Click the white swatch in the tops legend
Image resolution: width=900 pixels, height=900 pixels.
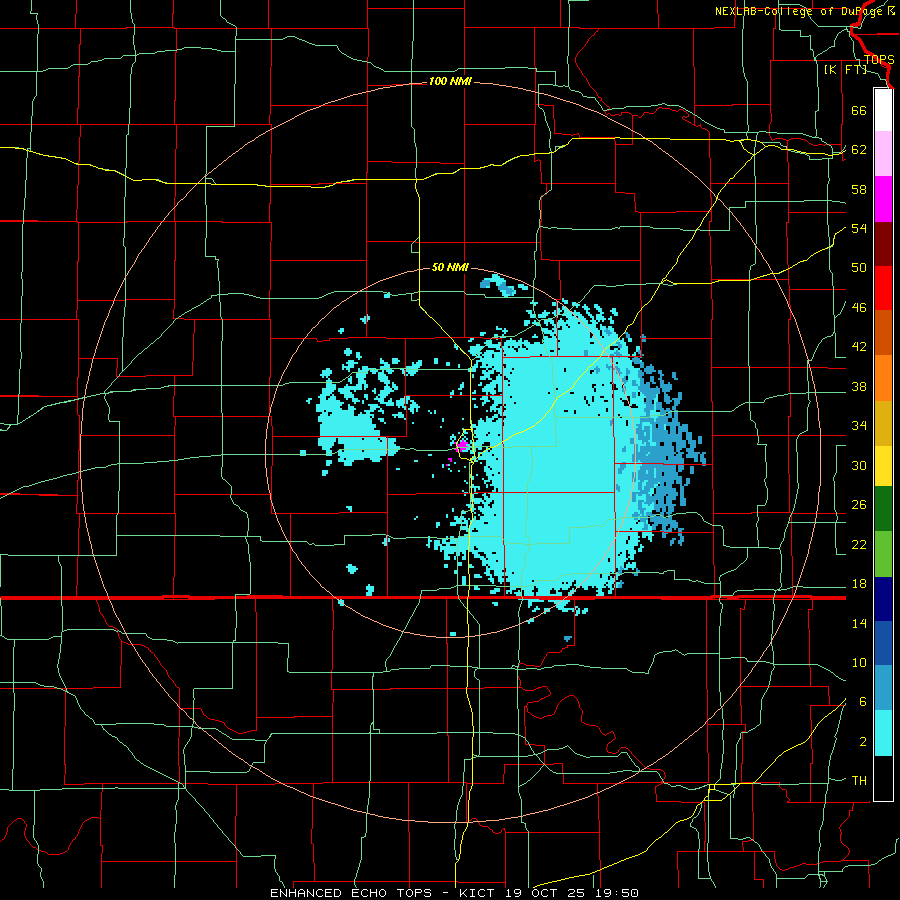(883, 110)
